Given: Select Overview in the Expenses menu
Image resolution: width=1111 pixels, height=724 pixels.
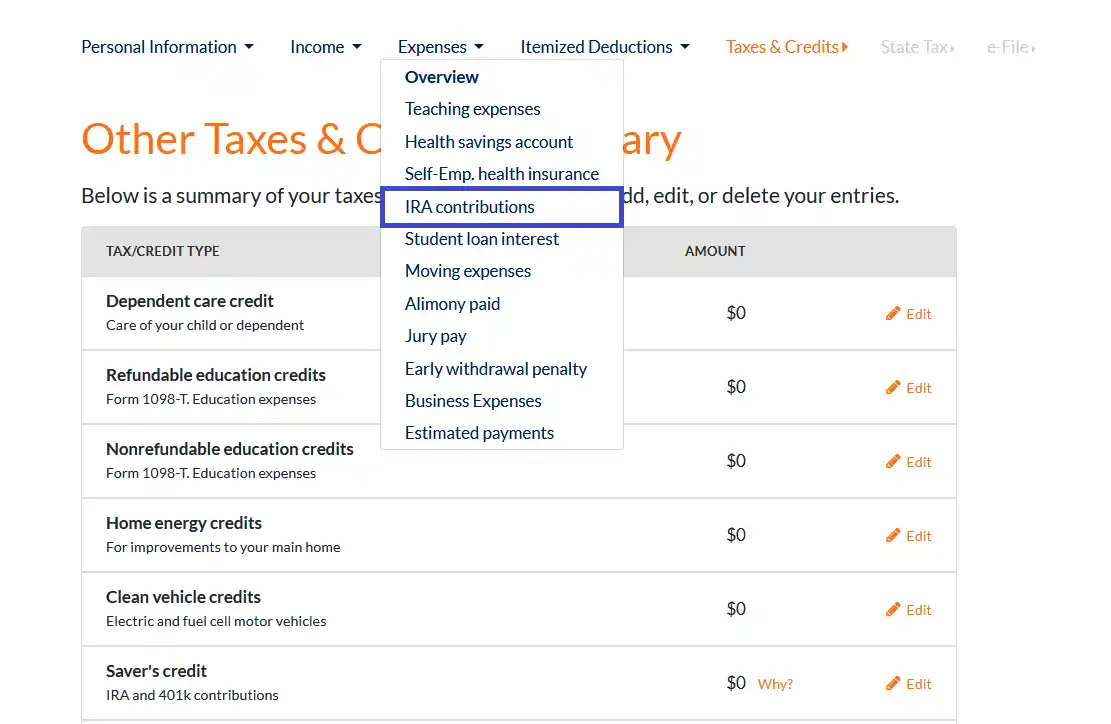Looking at the screenshot, I should [441, 77].
